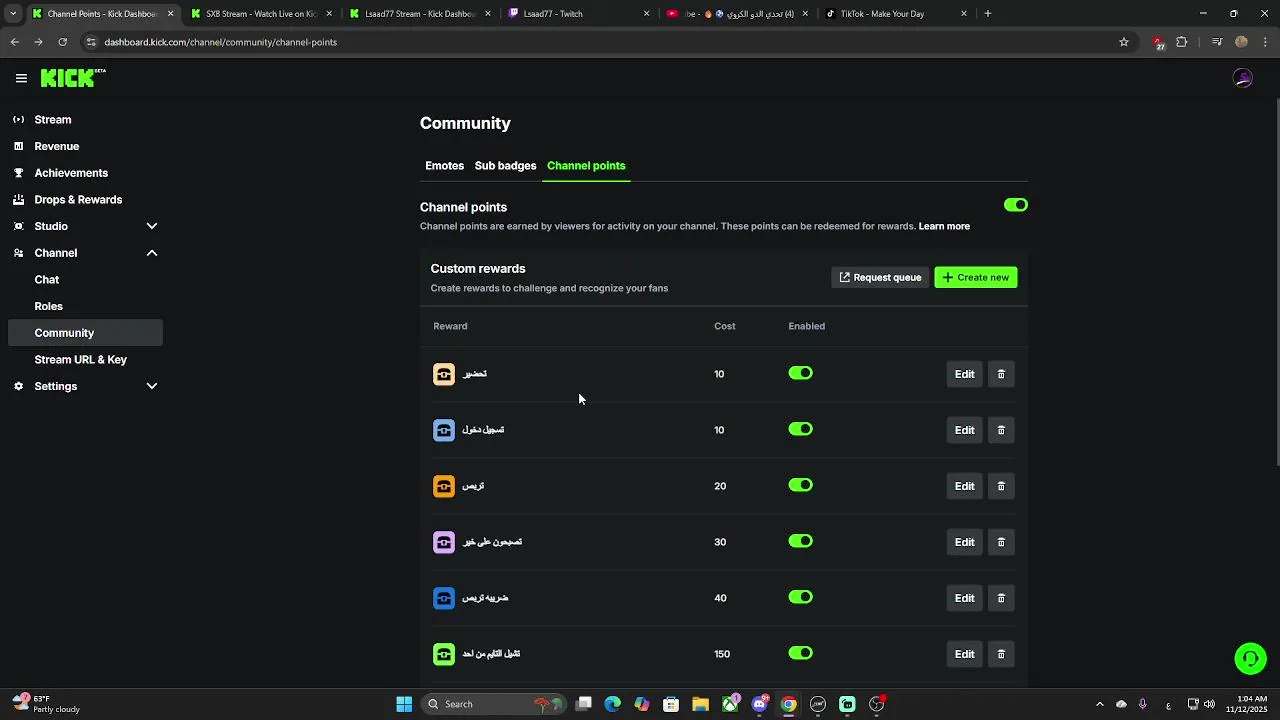Open File Explorer from the taskbar
The height and width of the screenshot is (720, 1280).
700,704
